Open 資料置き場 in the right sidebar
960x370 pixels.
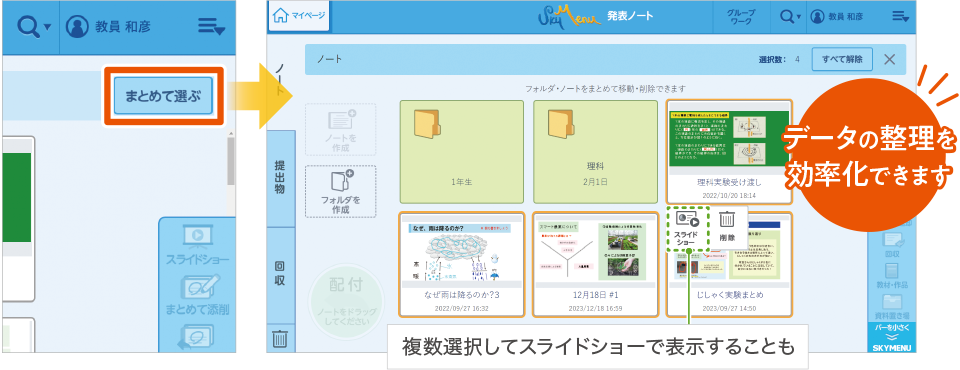(891, 306)
